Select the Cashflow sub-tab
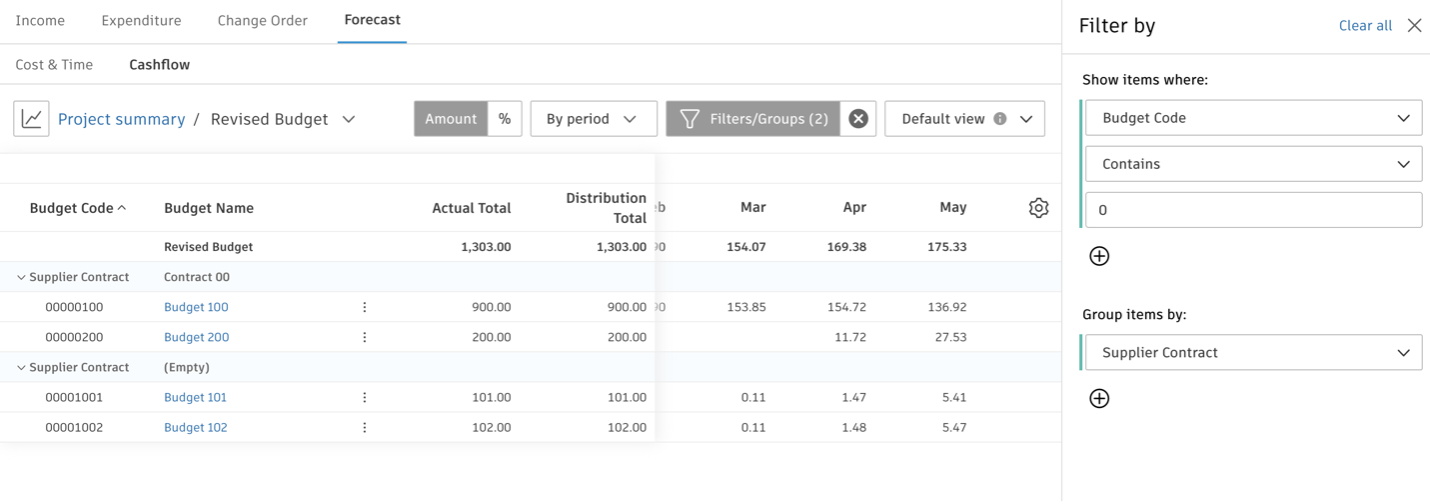This screenshot has height=504, width=1430. pyautogui.click(x=159, y=65)
